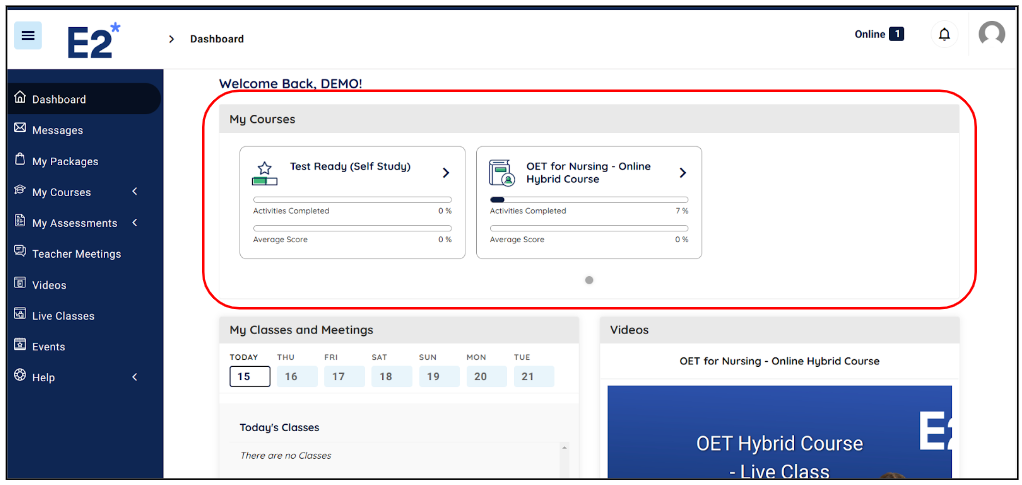Click the Messages envelope icon in sidebar
The height and width of the screenshot is (485, 1022).
[20, 129]
